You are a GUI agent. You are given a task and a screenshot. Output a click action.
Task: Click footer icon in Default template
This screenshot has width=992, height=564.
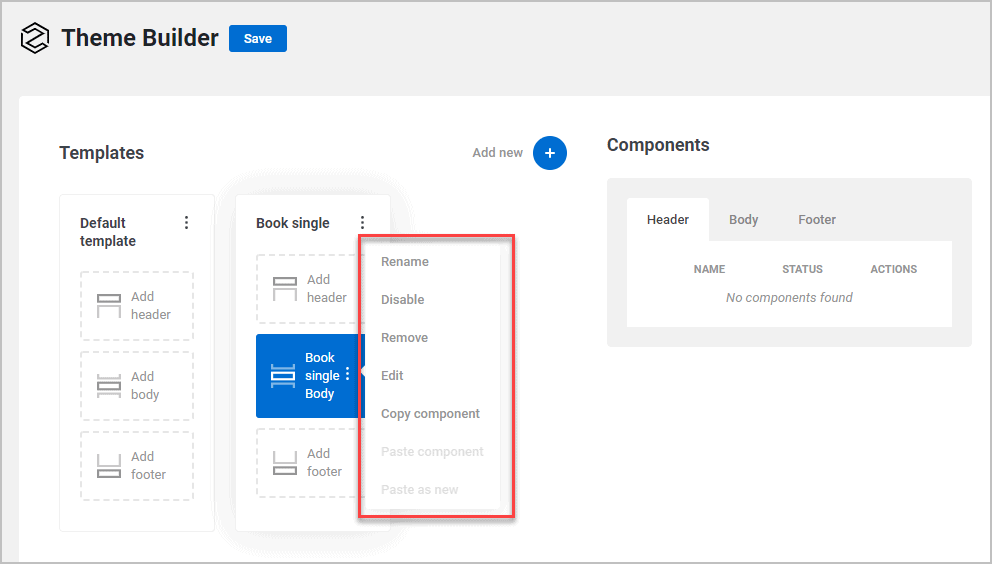(109, 466)
